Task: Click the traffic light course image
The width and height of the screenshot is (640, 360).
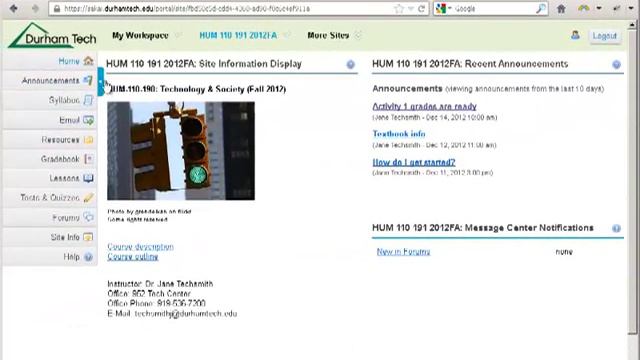Action: [x=181, y=151]
